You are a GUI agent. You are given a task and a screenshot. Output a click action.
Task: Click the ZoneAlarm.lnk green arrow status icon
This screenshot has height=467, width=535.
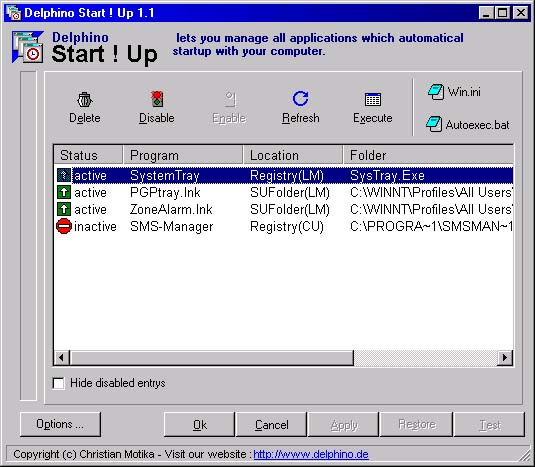click(x=64, y=209)
